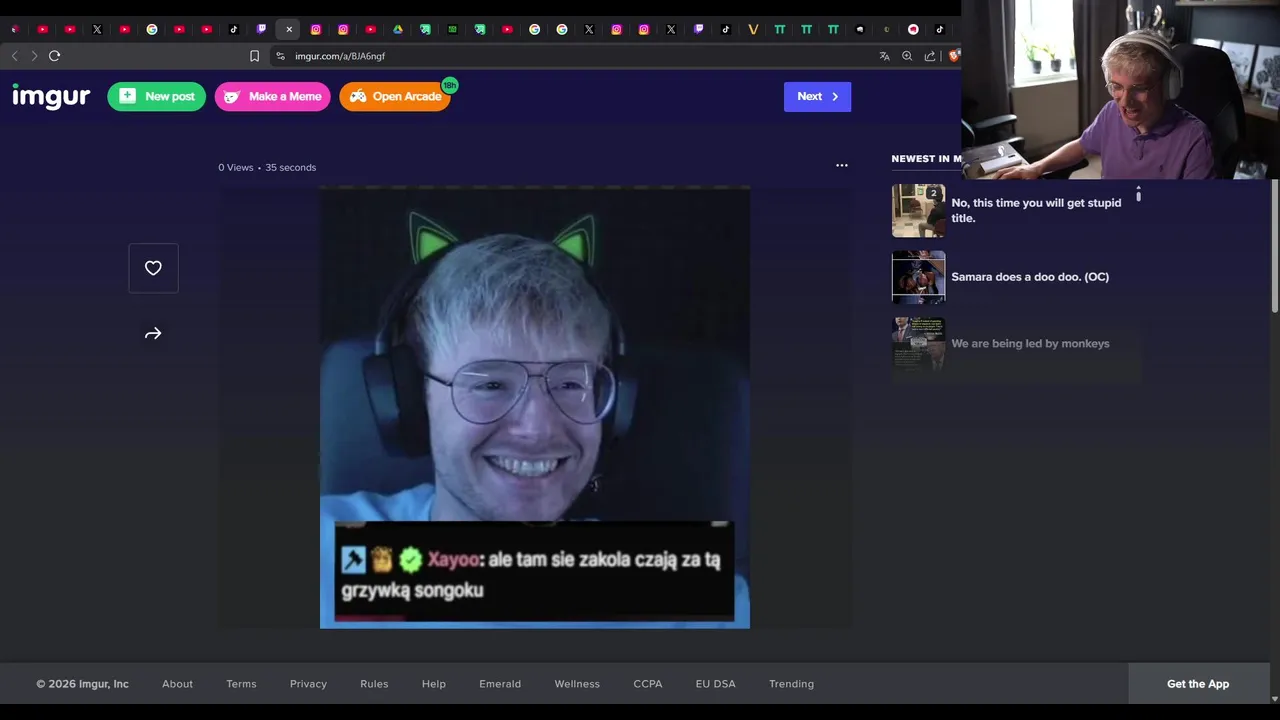Switch to the yellow V logo tab

pyautogui.click(x=753, y=29)
